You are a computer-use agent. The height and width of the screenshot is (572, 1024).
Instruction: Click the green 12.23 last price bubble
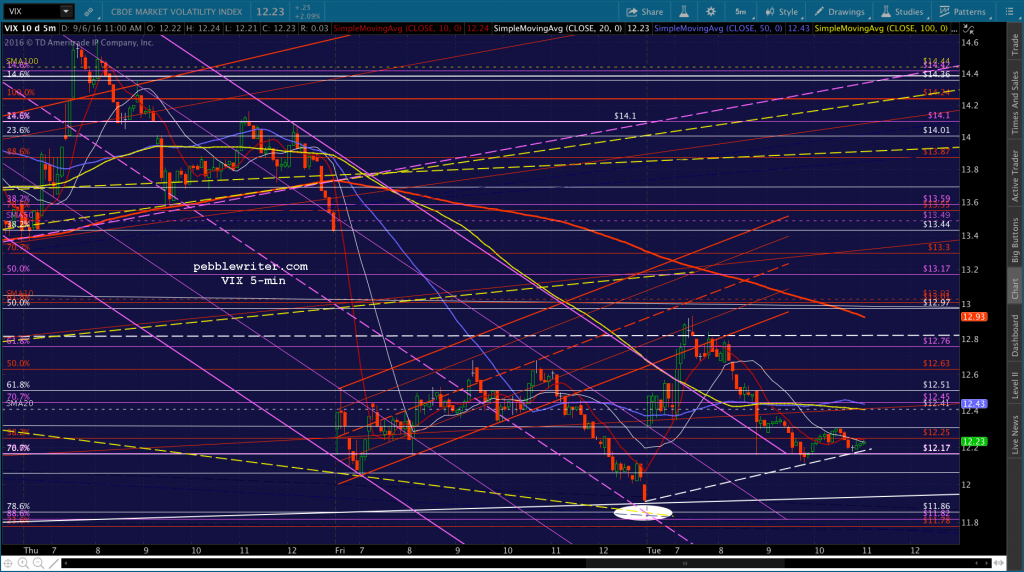click(974, 442)
